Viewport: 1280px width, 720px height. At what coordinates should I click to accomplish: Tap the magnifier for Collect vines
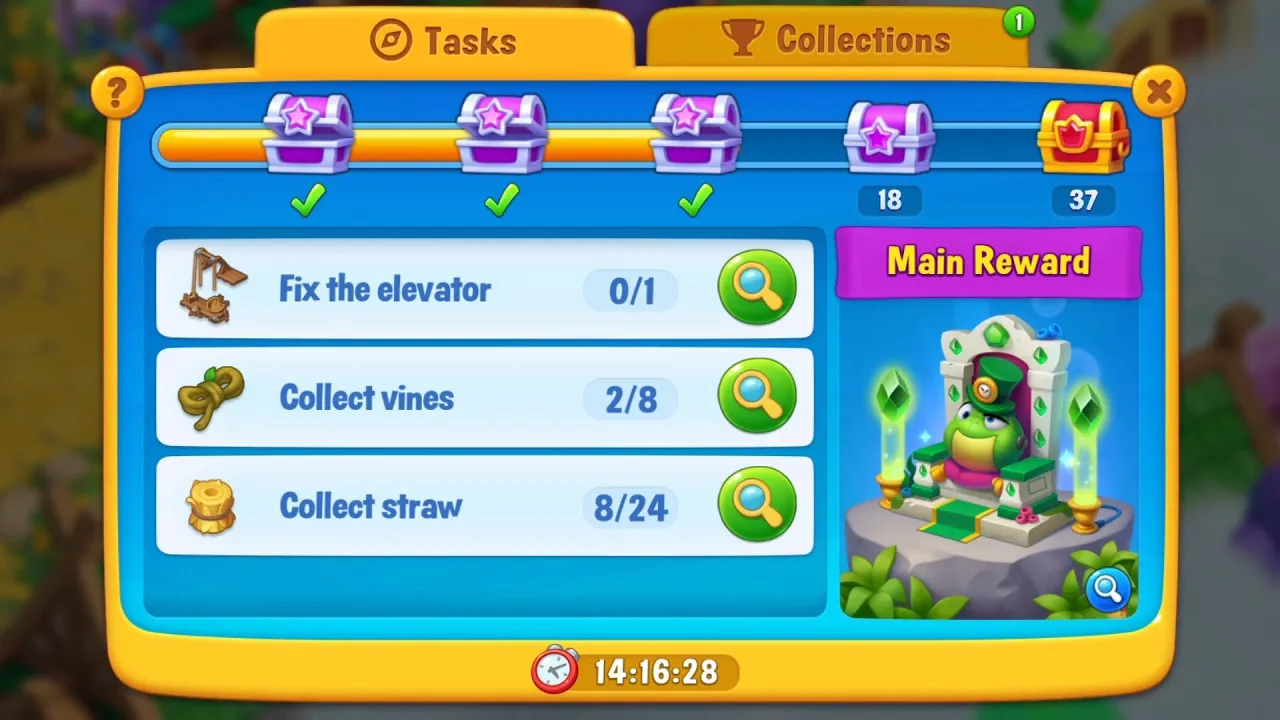[757, 397]
